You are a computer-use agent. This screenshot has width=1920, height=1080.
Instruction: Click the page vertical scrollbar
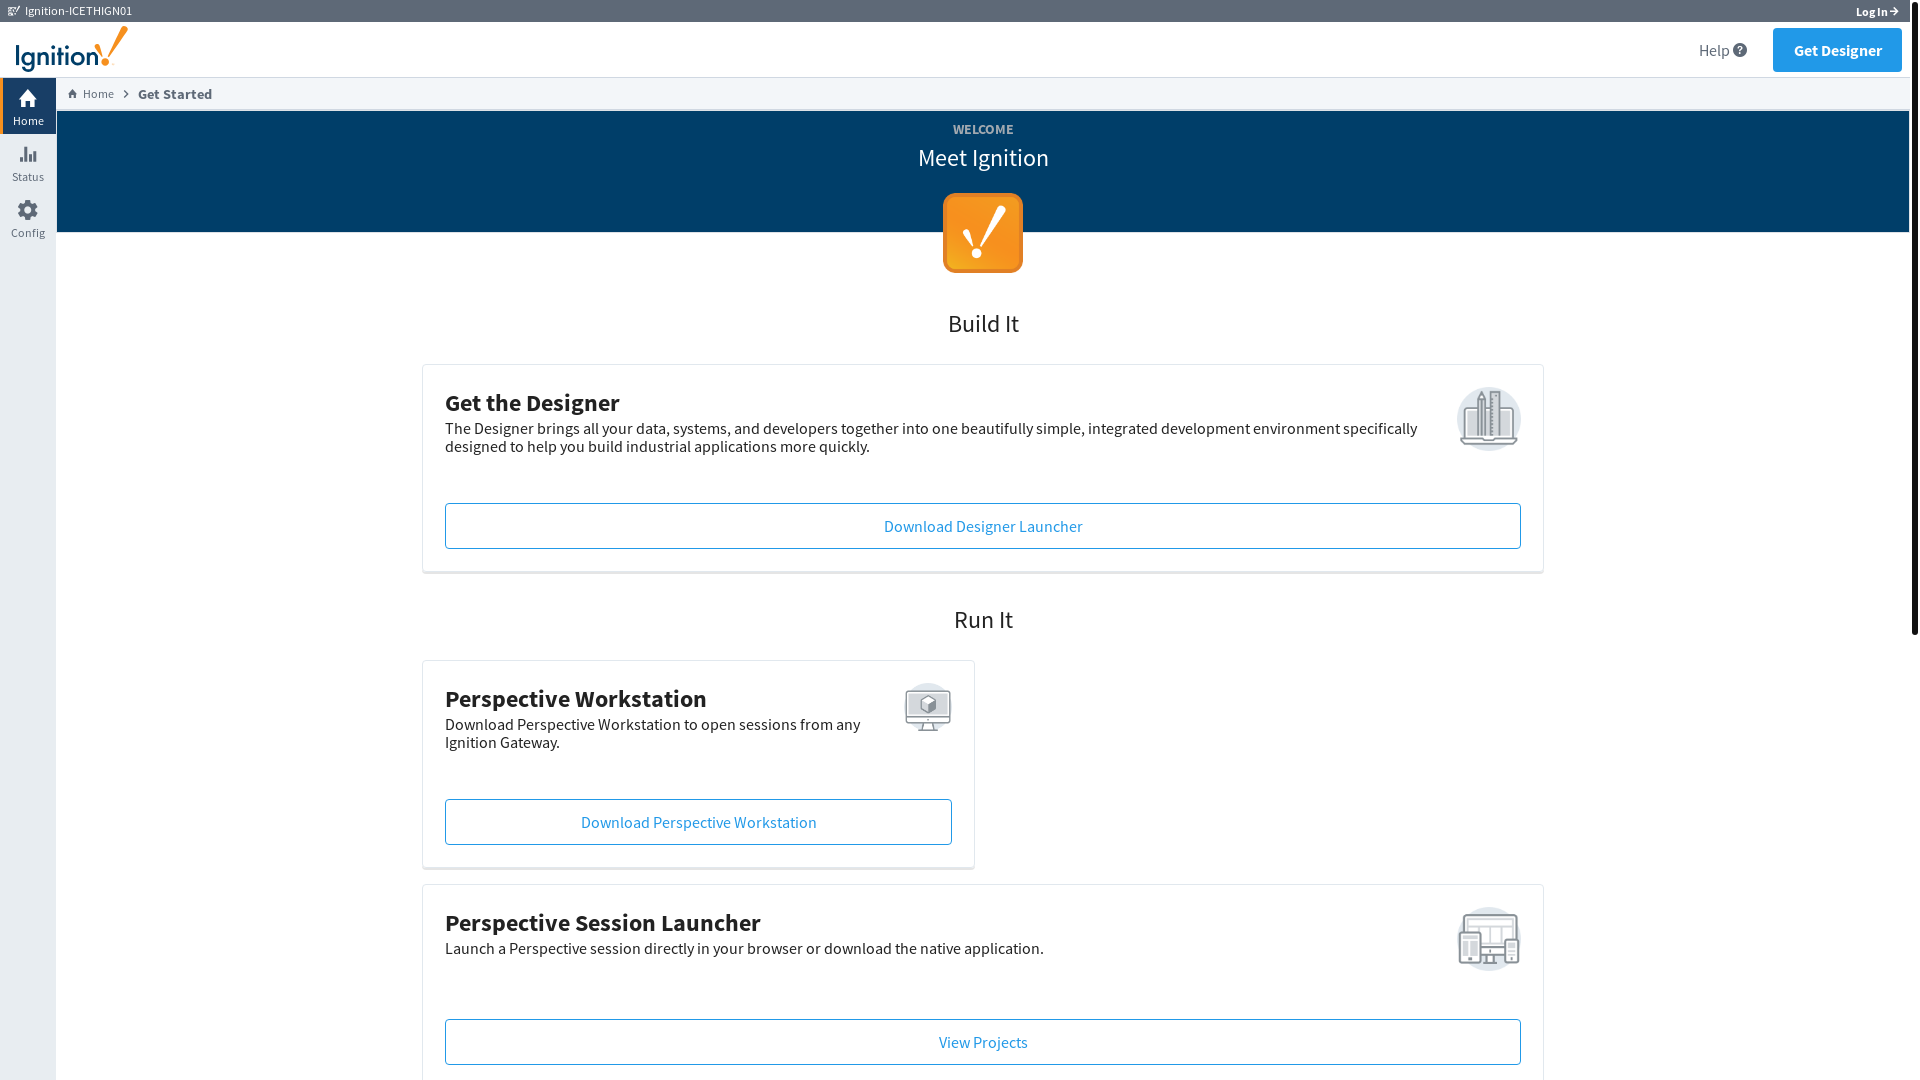click(x=1915, y=317)
